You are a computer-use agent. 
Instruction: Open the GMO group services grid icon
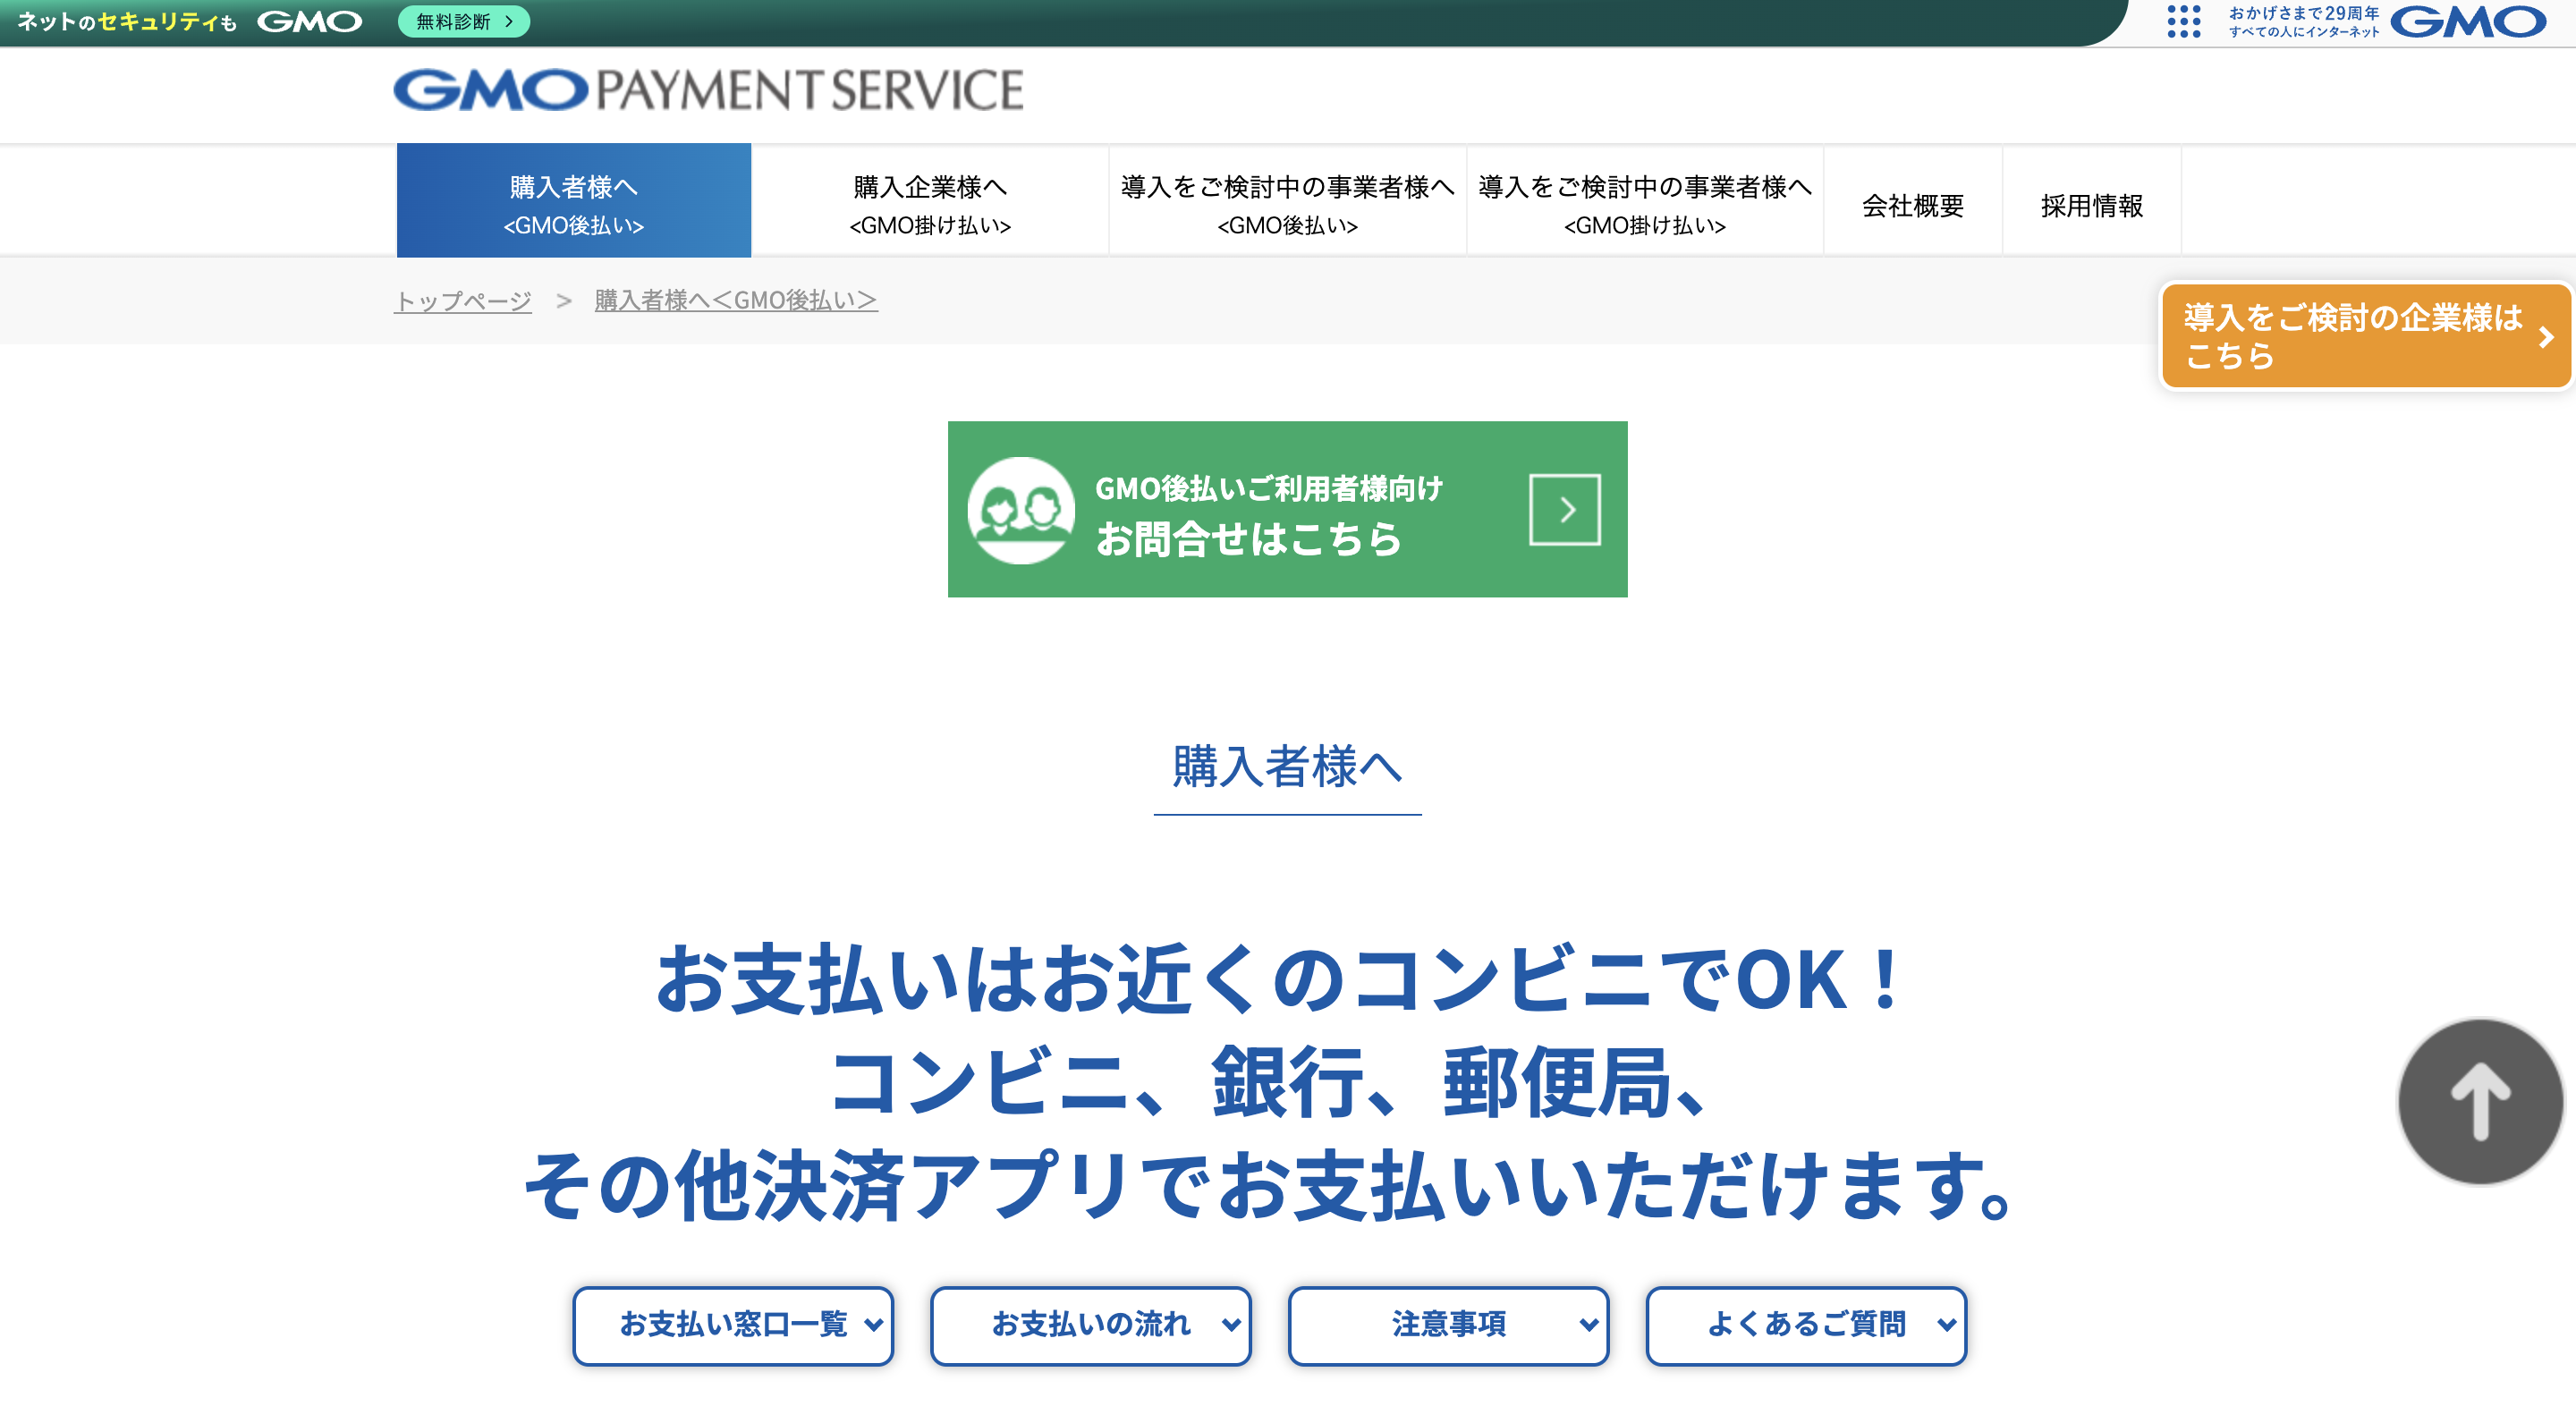(x=2184, y=21)
